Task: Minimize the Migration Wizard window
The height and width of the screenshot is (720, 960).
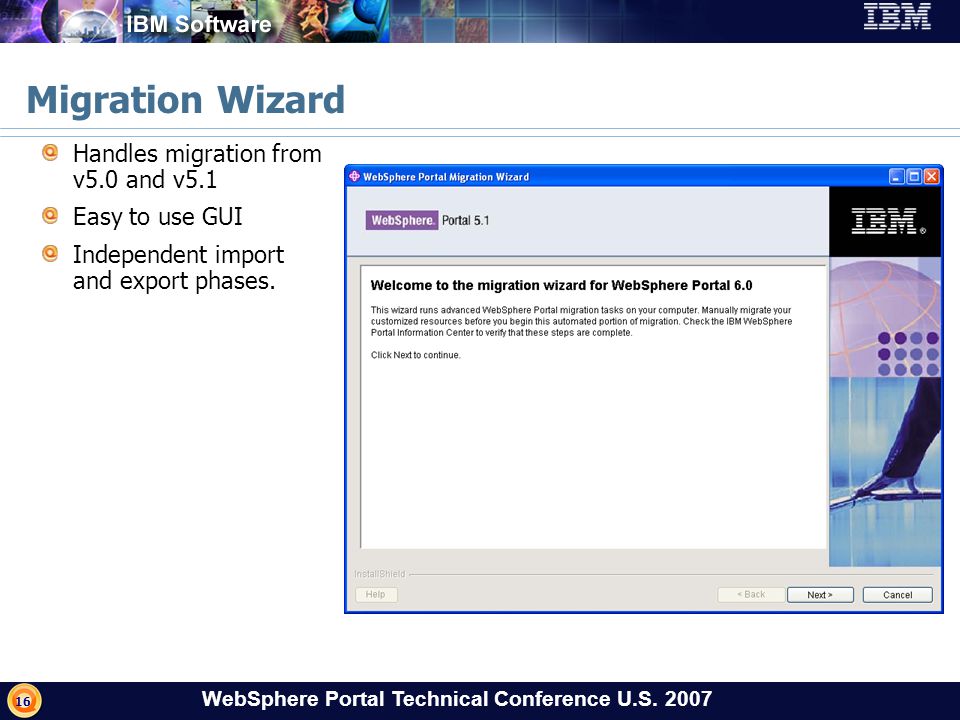Action: (897, 177)
